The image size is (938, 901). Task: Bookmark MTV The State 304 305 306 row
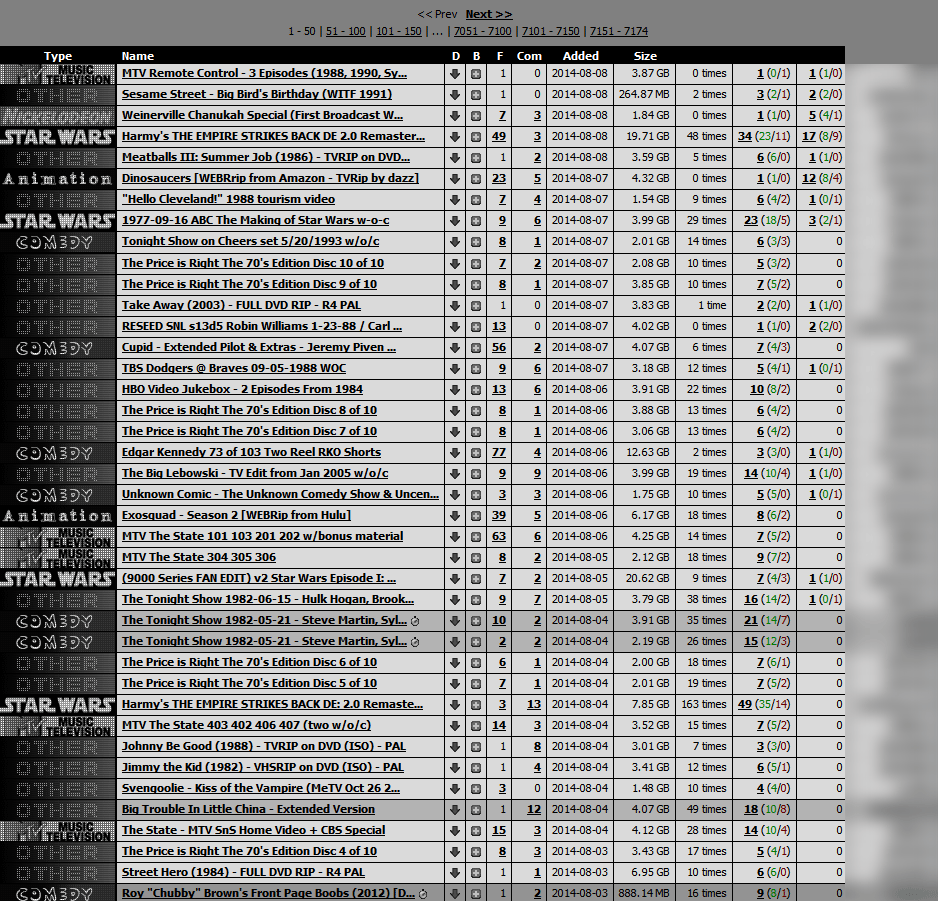(x=476, y=558)
